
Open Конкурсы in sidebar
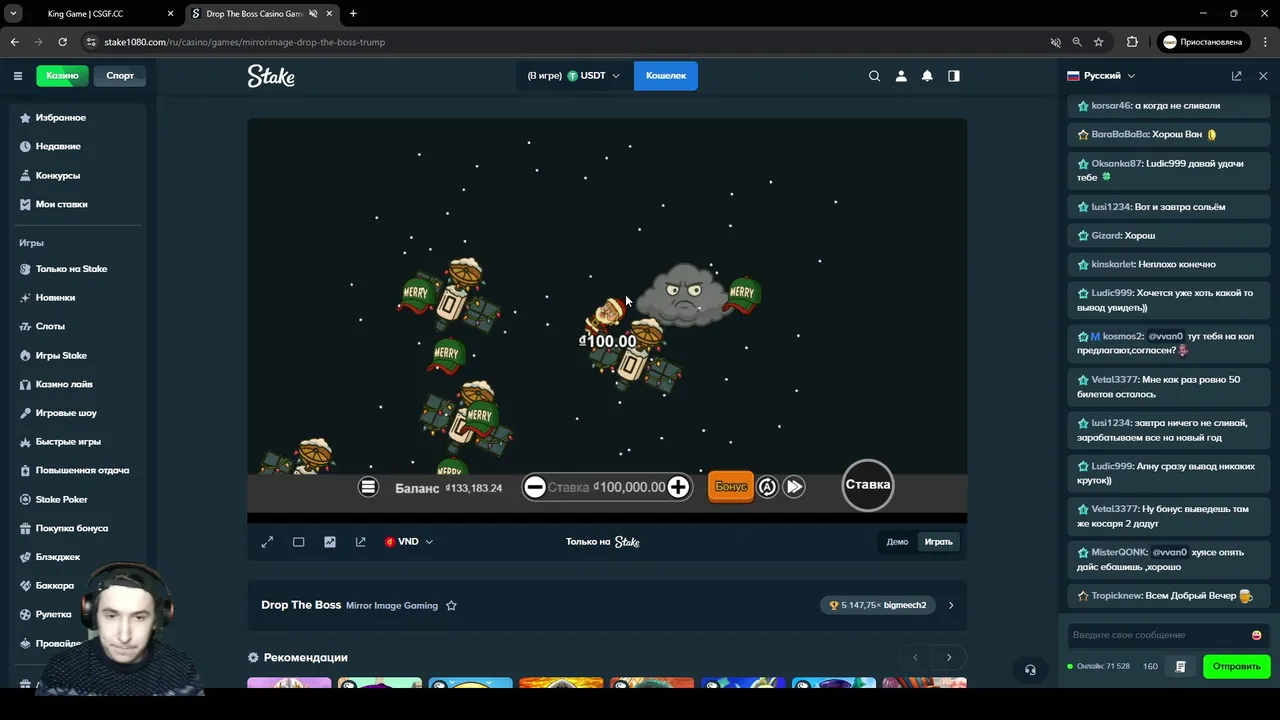click(78, 175)
